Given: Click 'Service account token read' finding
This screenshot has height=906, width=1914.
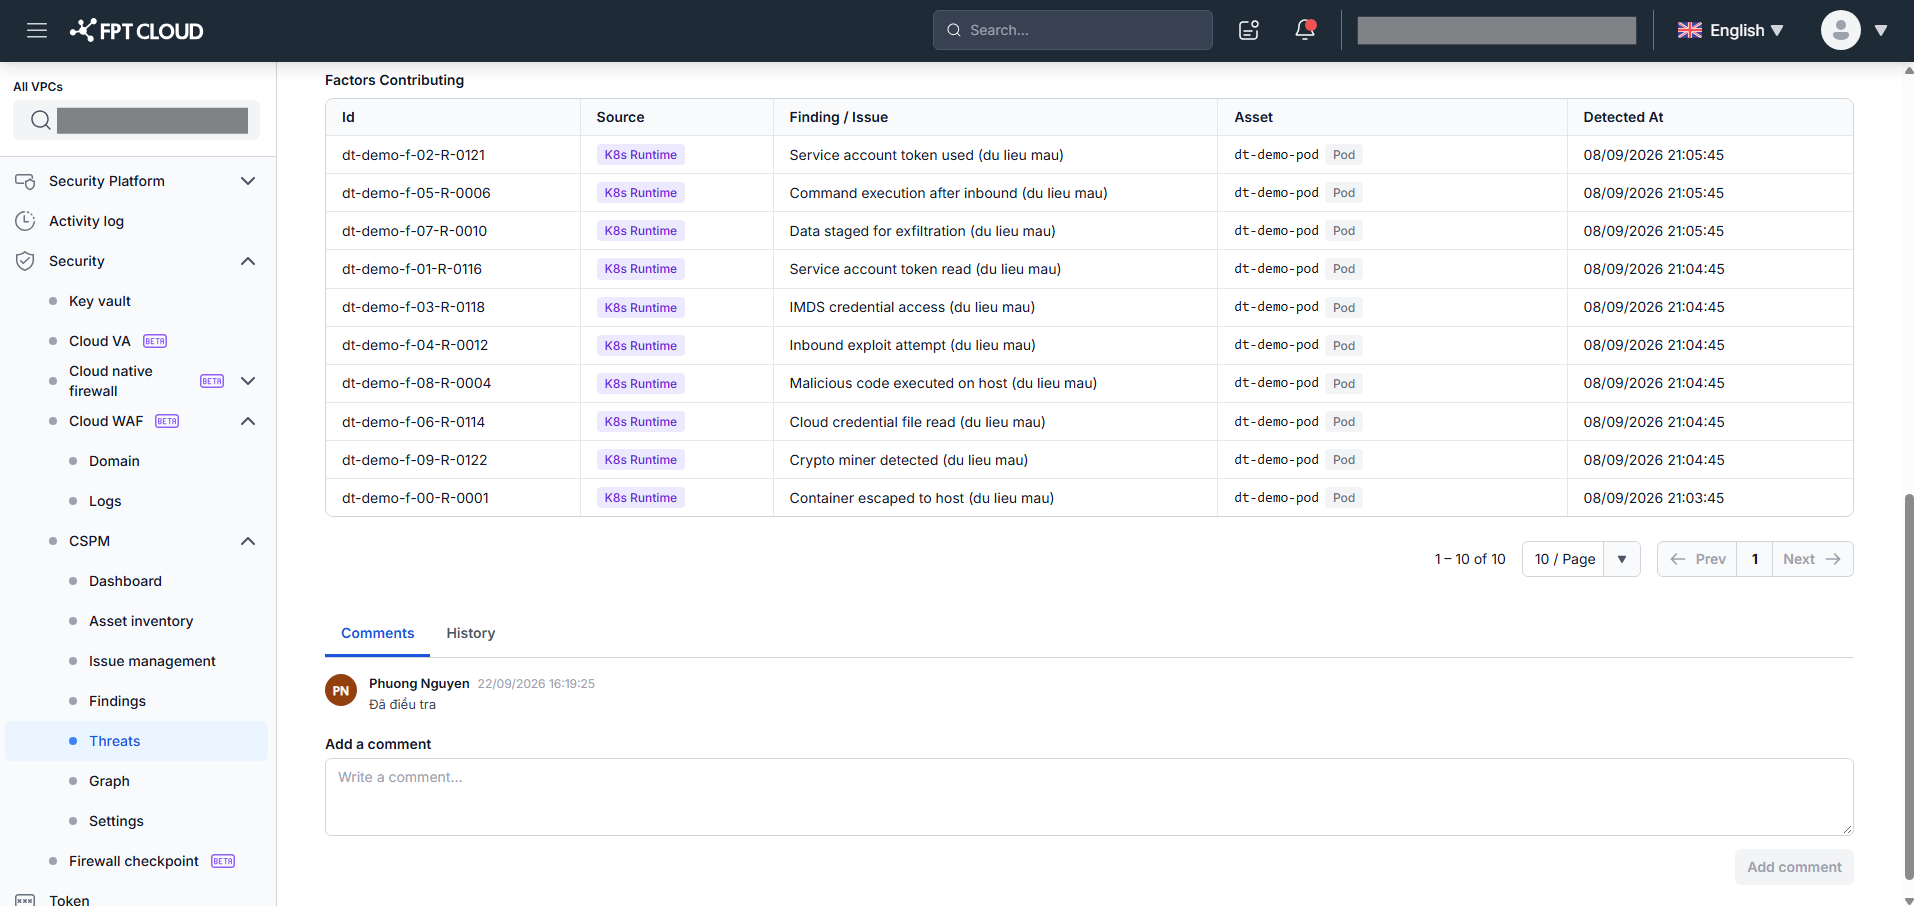Looking at the screenshot, I should point(925,269).
